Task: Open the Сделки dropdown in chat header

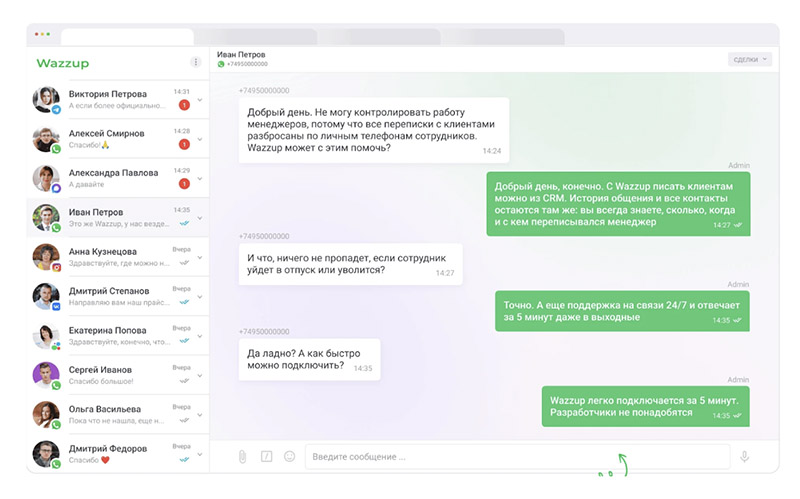Action: pyautogui.click(x=751, y=60)
